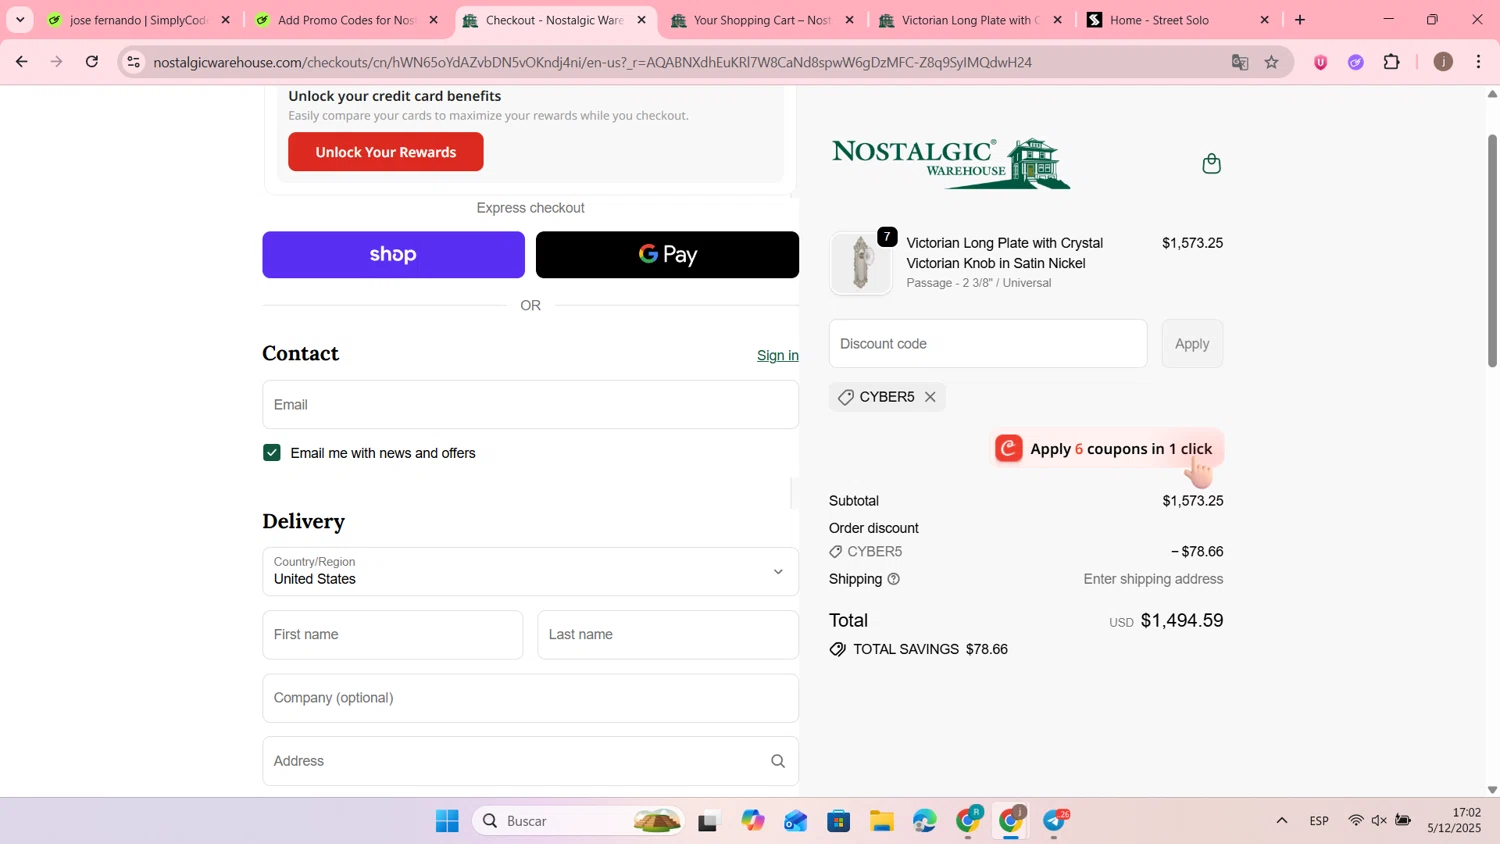1500x844 pixels.
Task: Reload the checkout page
Action: 92,62
